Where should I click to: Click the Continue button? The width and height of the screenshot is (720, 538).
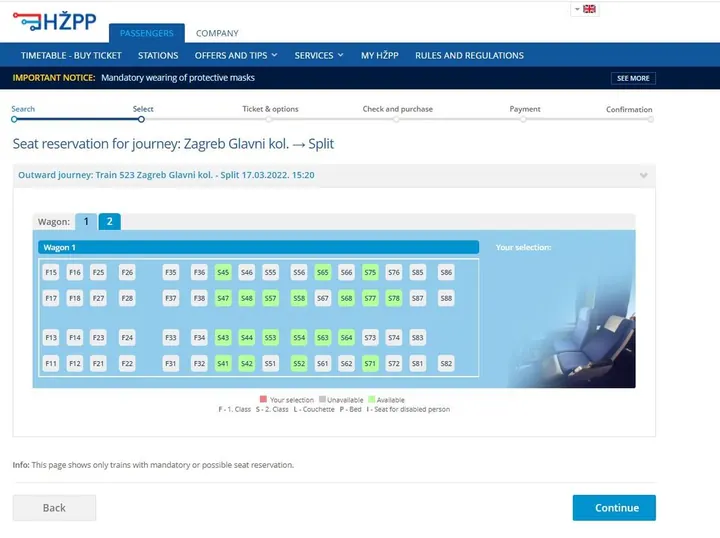tap(614, 508)
